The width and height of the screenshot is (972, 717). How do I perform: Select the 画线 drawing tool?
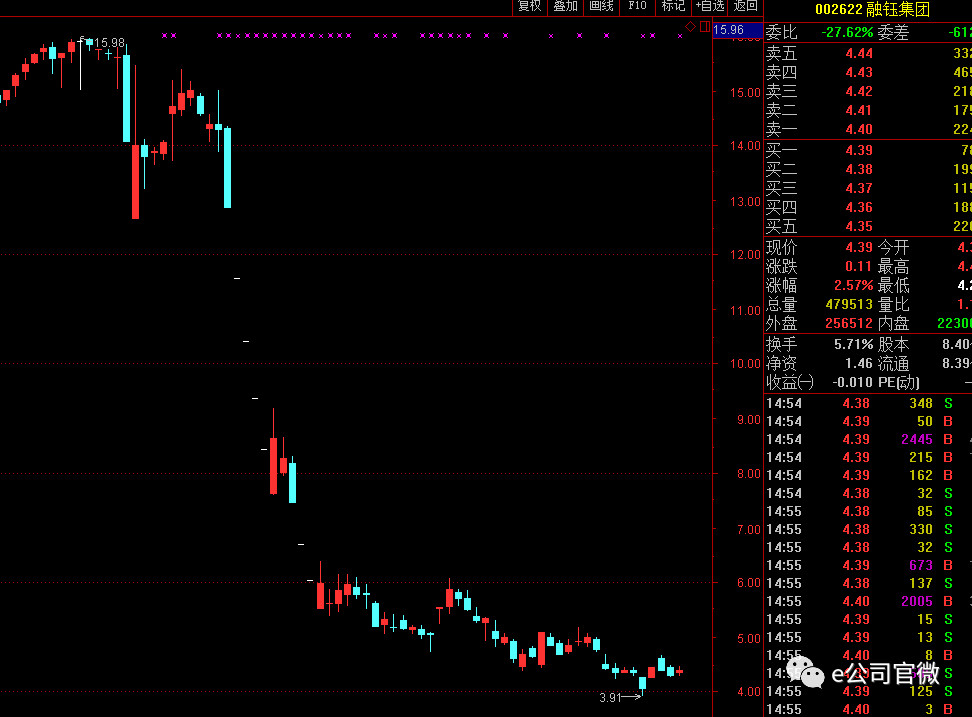[x=601, y=6]
